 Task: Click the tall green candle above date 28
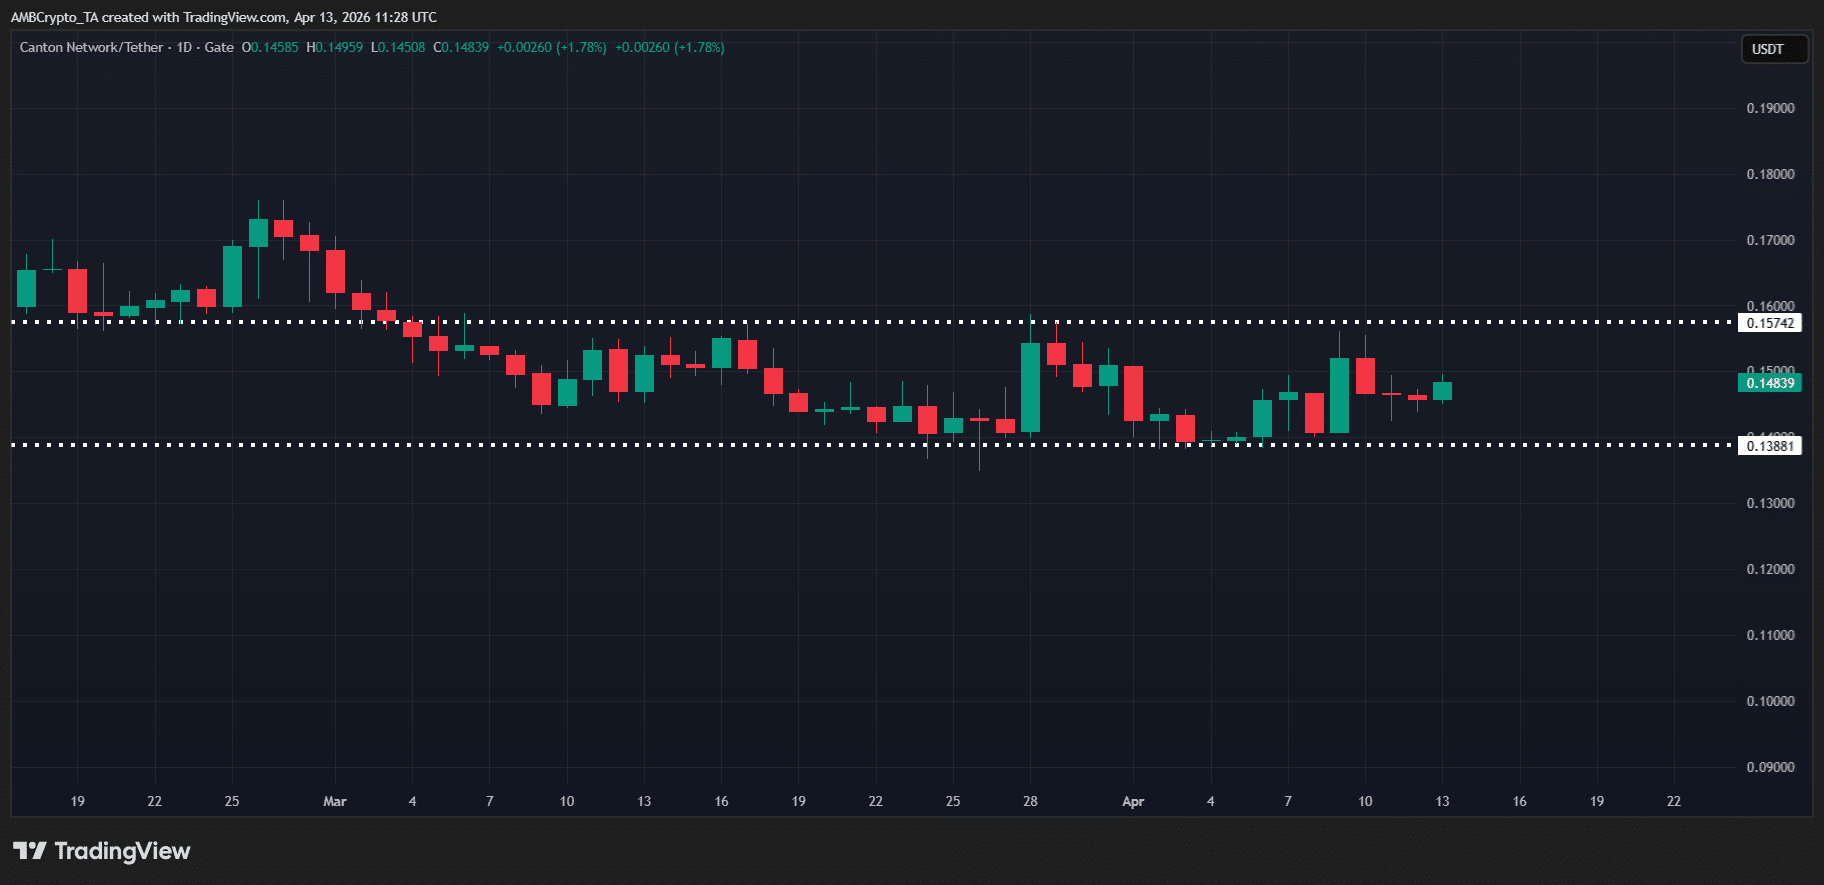coord(1030,387)
